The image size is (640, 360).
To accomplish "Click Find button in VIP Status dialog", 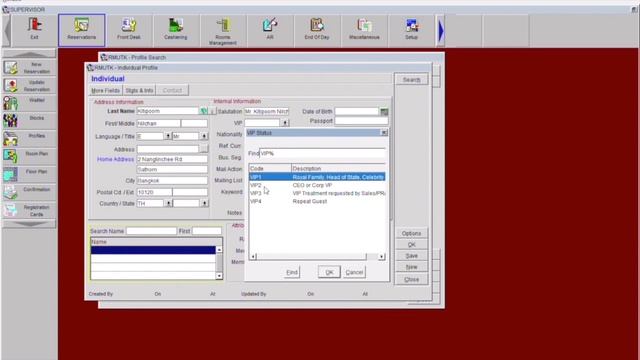I will (292, 272).
